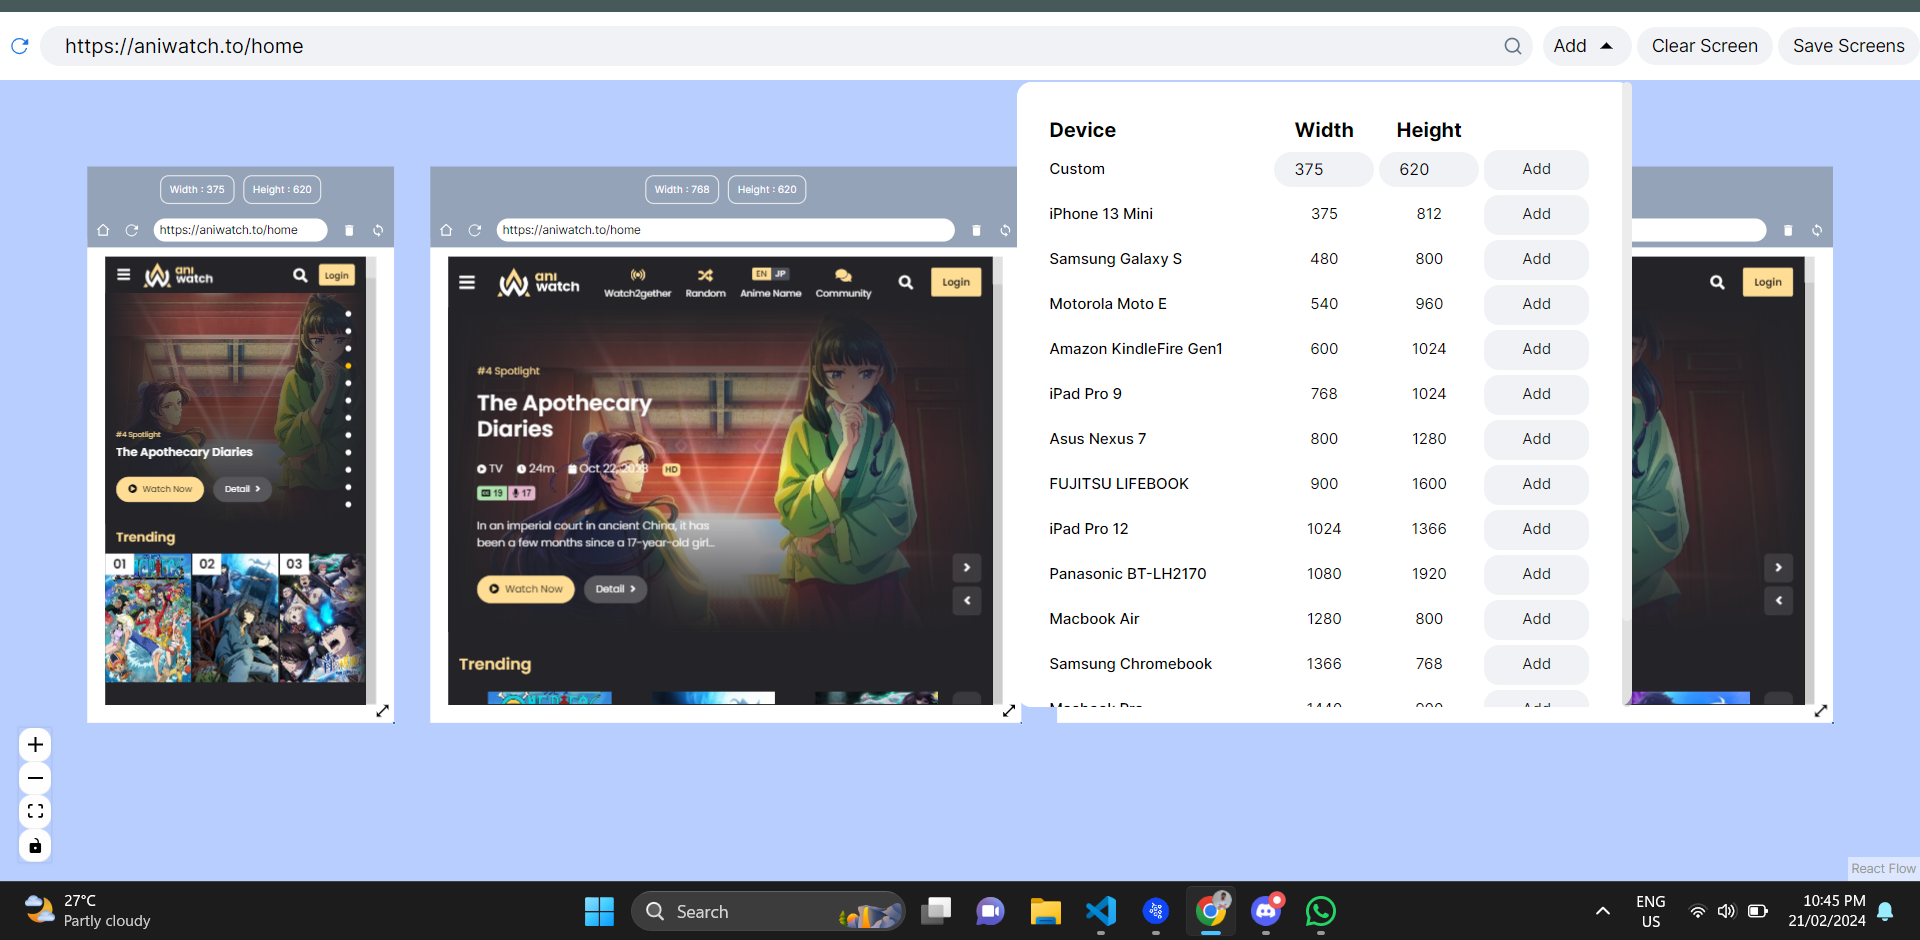Add the Panasonic BT-LH2170 device
The height and width of the screenshot is (940, 1920).
tap(1536, 574)
